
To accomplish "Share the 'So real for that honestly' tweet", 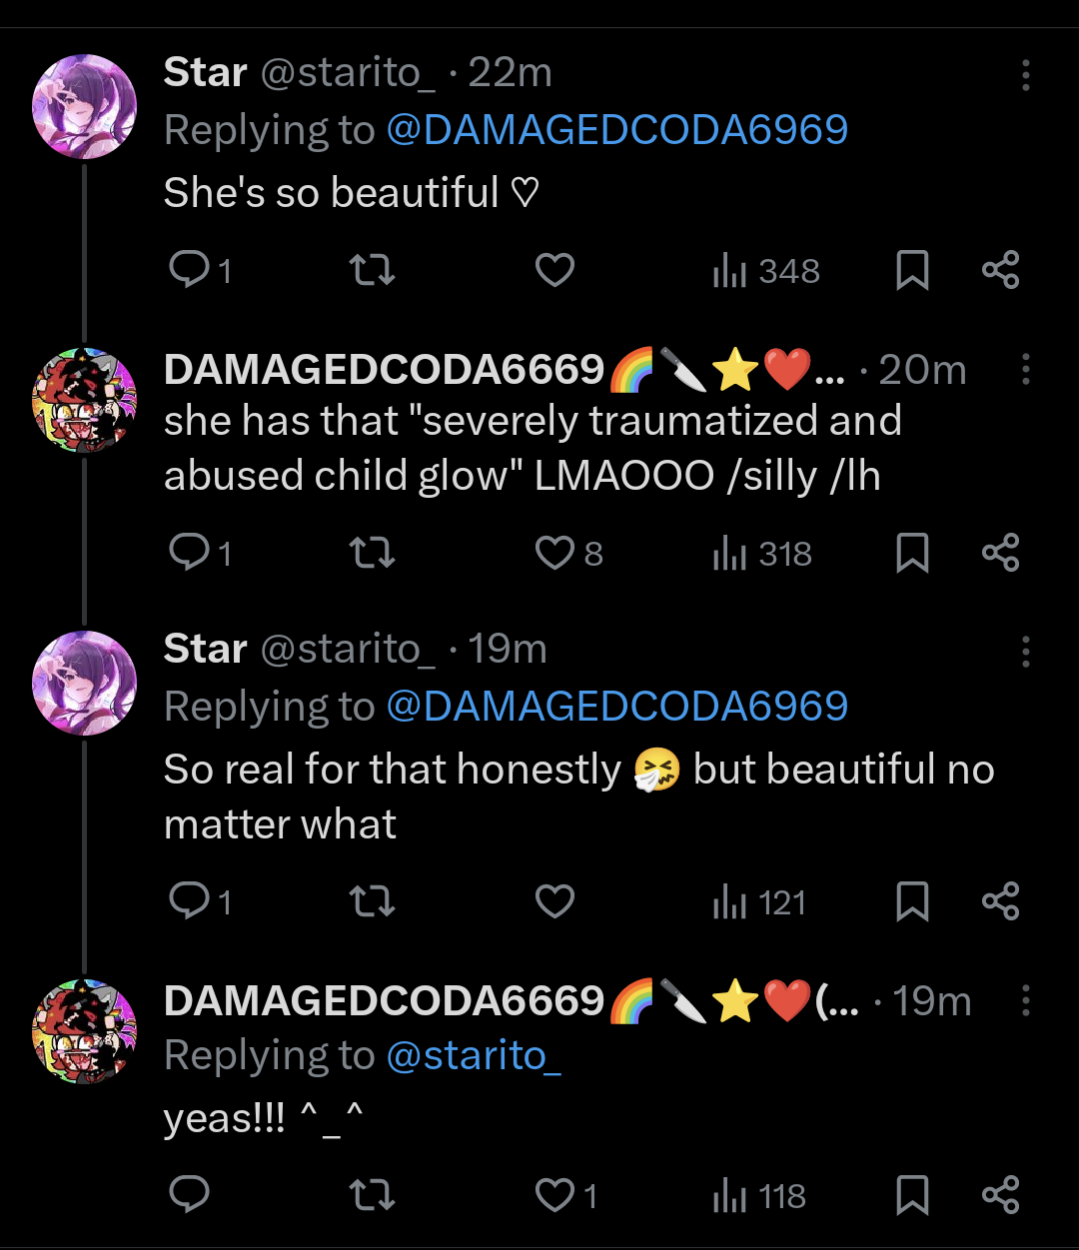I will 1000,902.
